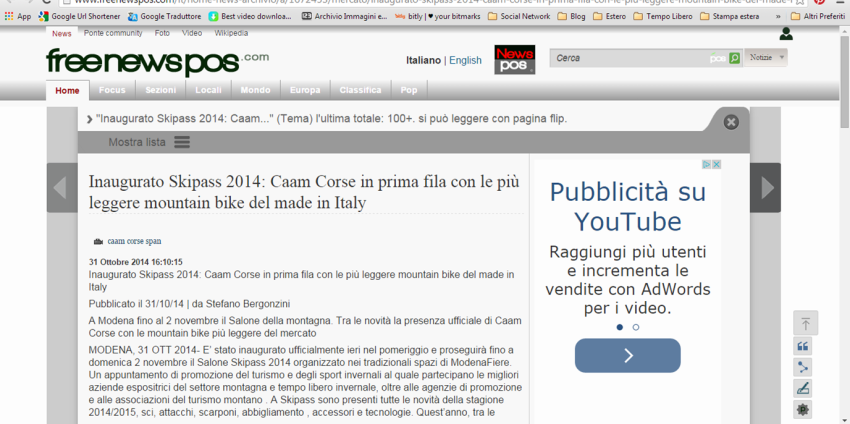The height and width of the screenshot is (424, 850).
Task: Open Archivio Immagini bookmark
Action: (x=345, y=16)
